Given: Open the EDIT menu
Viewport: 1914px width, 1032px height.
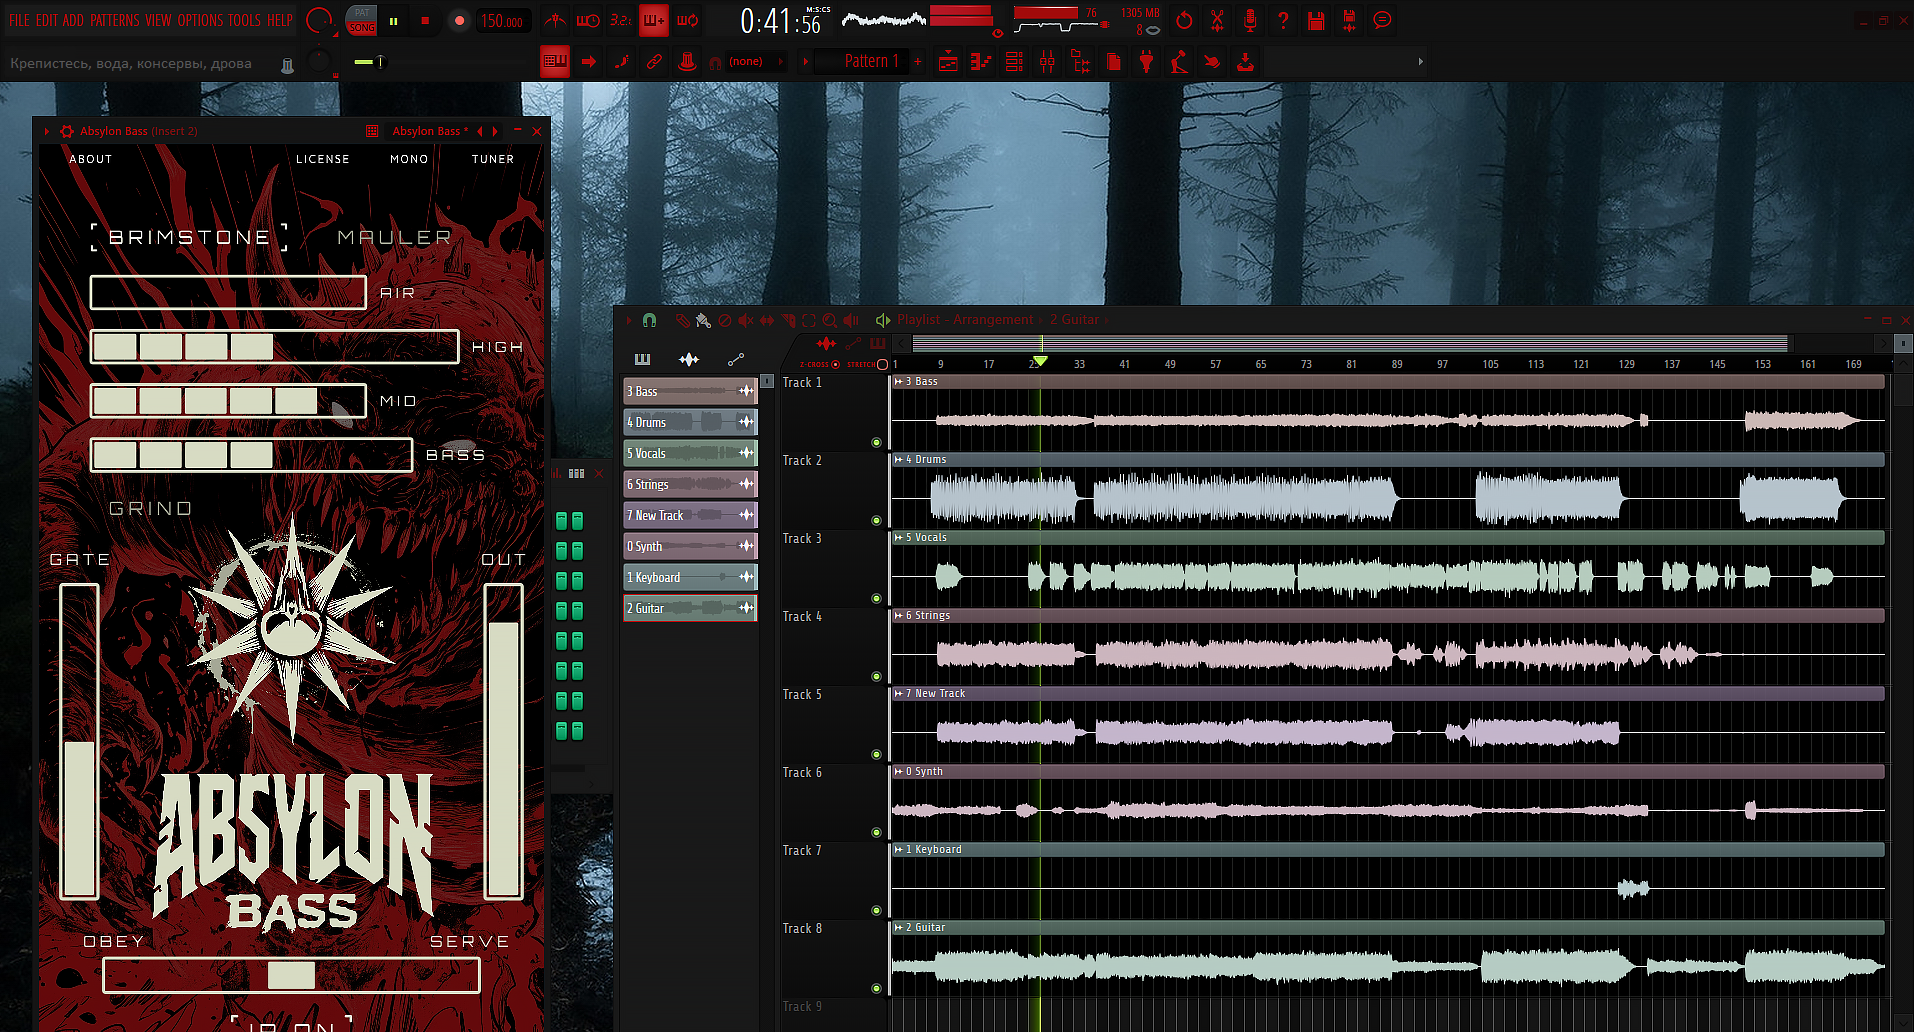Looking at the screenshot, I should click(47, 20).
